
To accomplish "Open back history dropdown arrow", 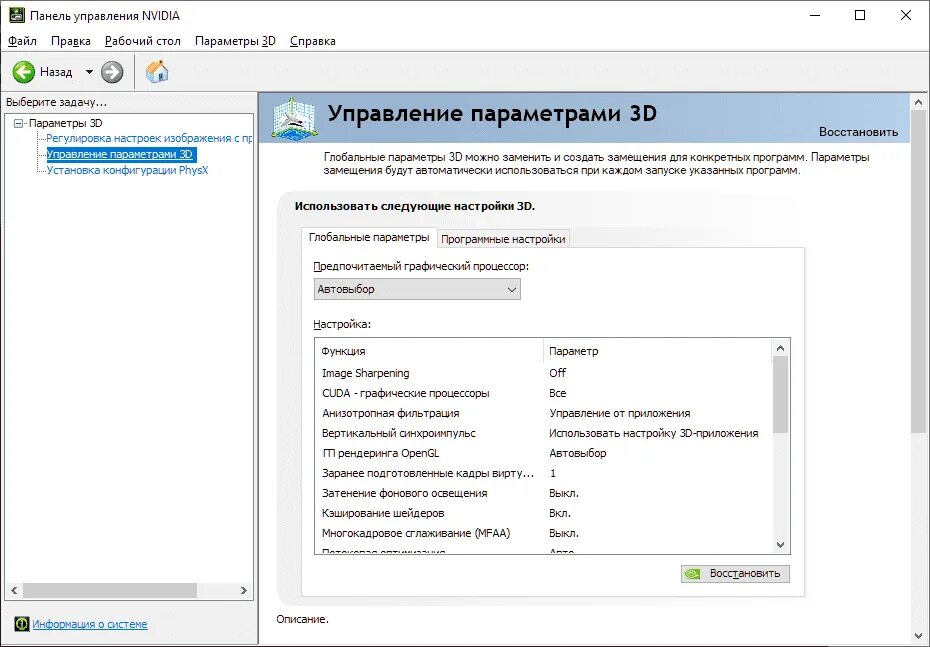I will pyautogui.click(x=89, y=72).
